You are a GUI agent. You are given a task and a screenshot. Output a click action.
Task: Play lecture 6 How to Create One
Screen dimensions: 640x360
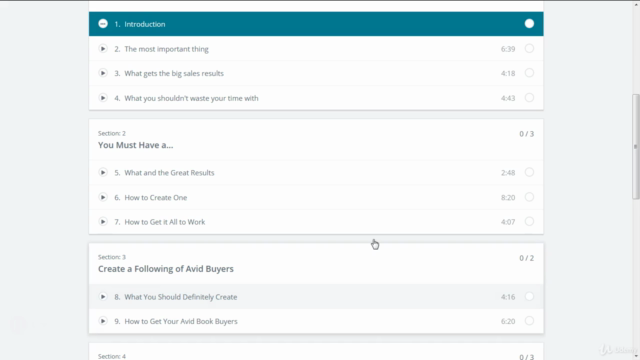103,197
